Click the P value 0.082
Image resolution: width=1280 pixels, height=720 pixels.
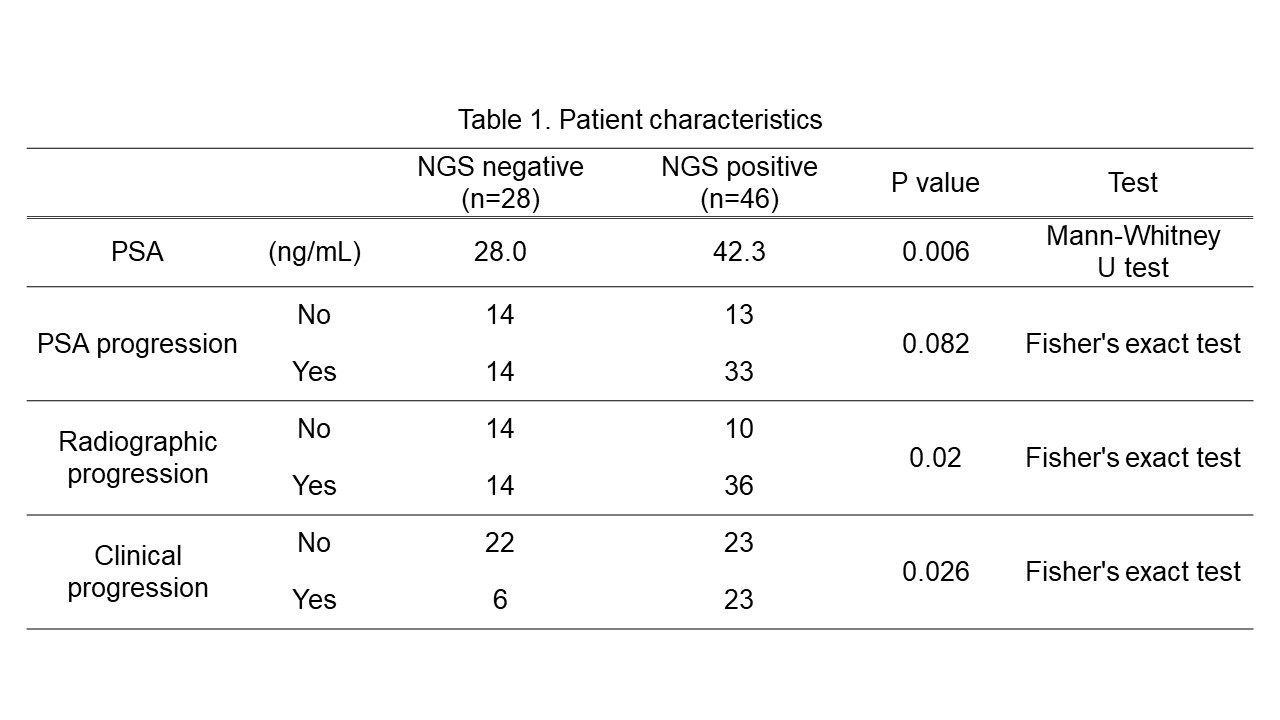pos(935,344)
